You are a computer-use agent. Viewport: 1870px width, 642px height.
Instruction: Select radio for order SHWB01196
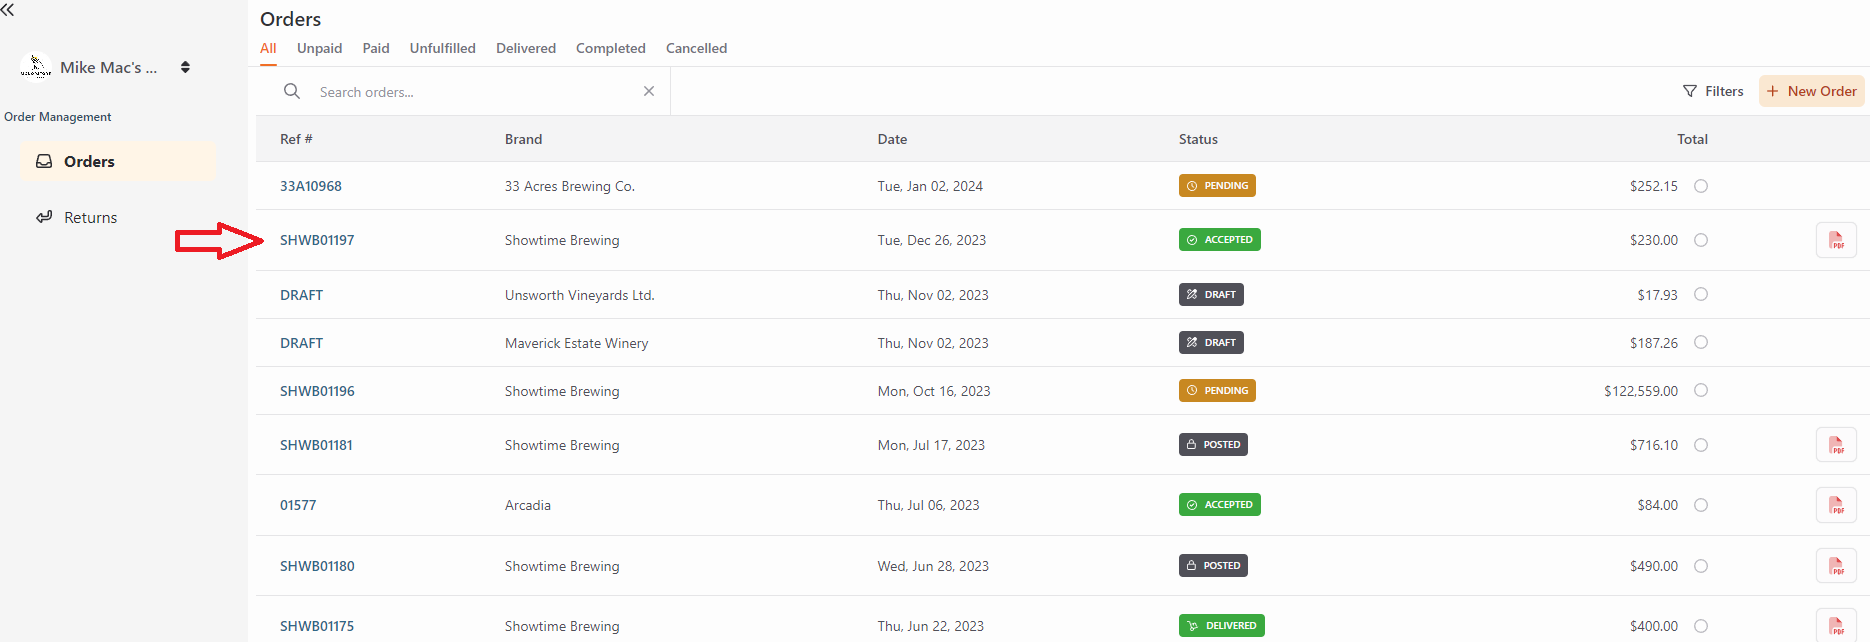point(1701,390)
